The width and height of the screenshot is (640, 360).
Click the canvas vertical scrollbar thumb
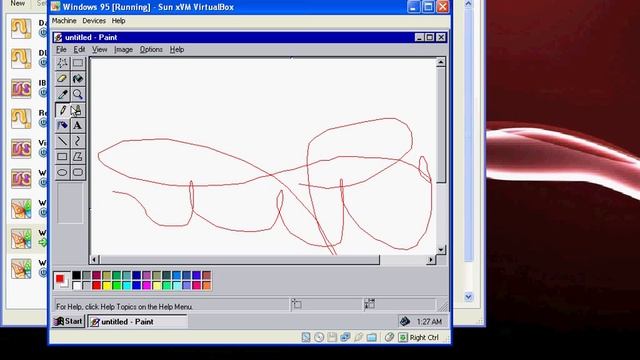[x=441, y=125]
